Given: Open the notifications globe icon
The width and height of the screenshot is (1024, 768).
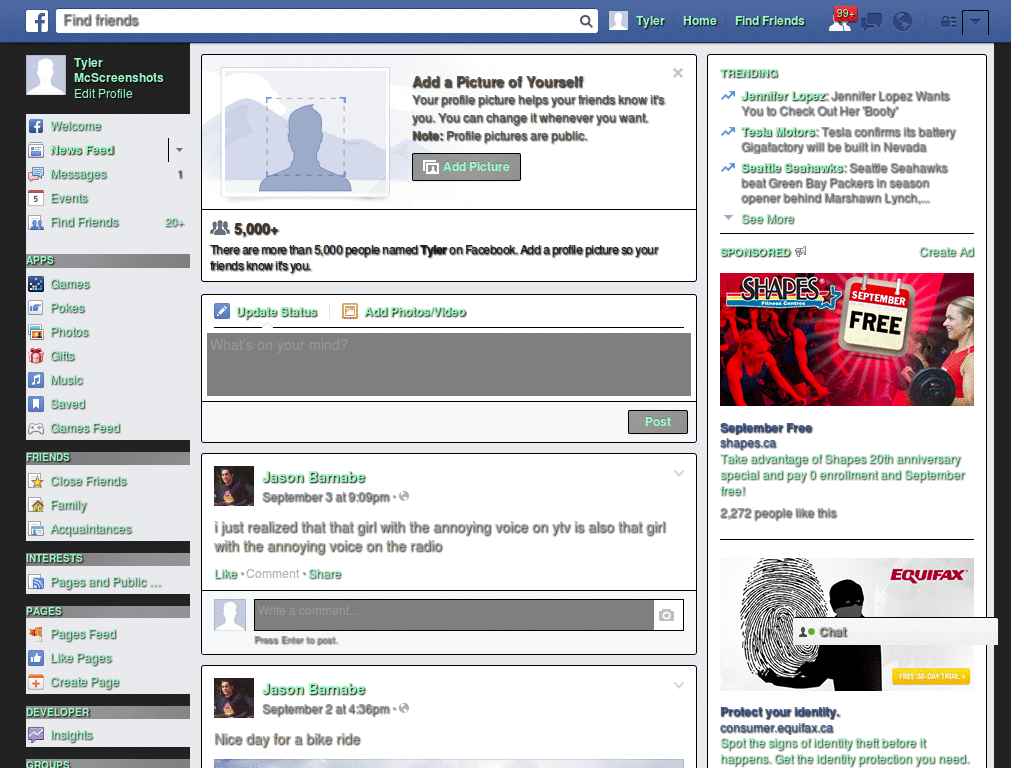Looking at the screenshot, I should (x=903, y=22).
